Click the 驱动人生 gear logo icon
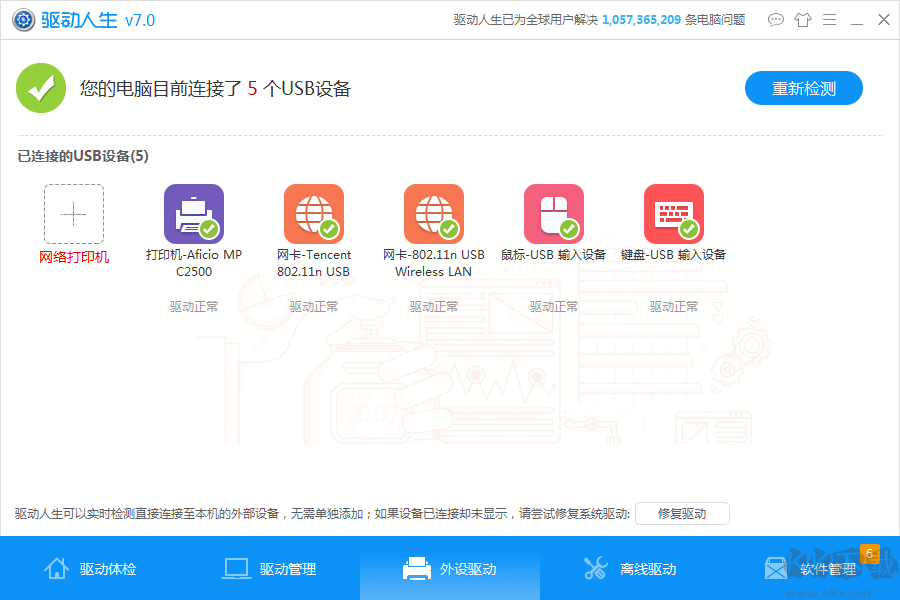 (24, 20)
